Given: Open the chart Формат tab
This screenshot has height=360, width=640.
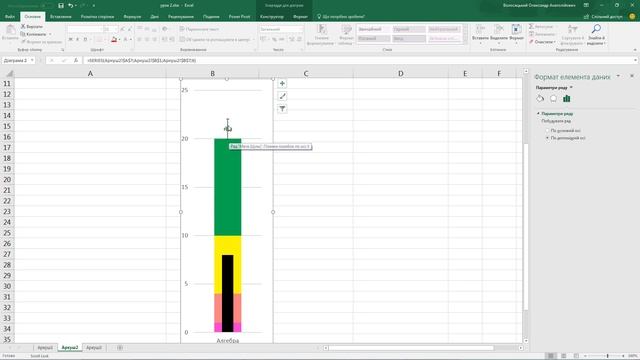Looking at the screenshot, I should coord(300,17).
